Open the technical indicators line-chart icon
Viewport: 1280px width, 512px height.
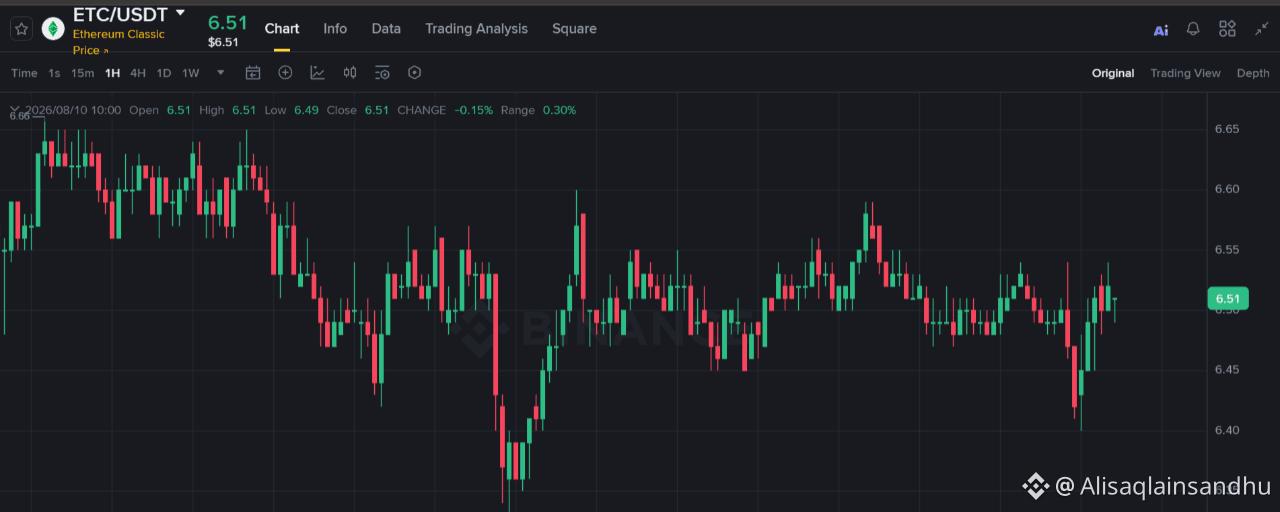pyautogui.click(x=317, y=73)
